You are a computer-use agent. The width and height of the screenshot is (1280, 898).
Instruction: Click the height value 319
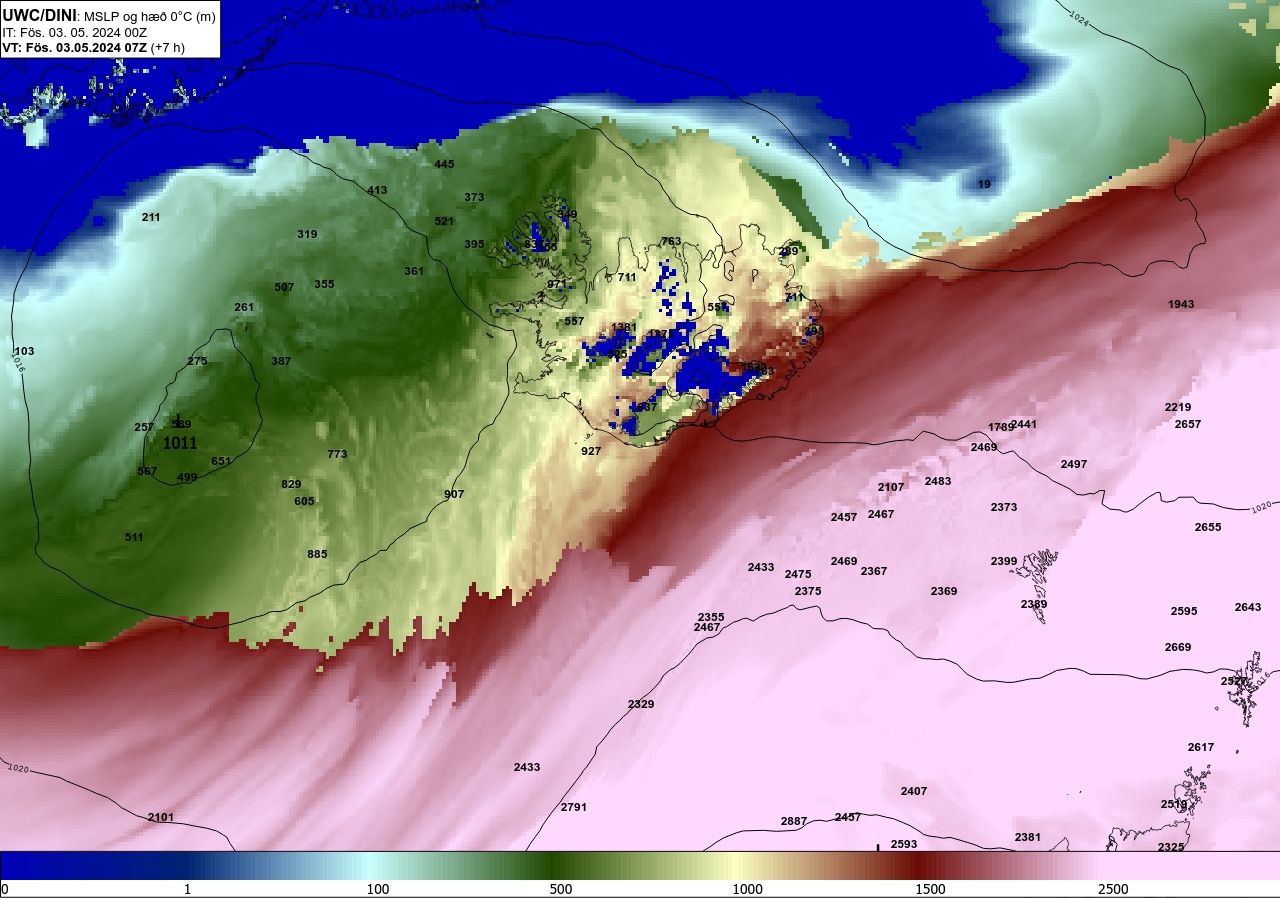click(307, 234)
